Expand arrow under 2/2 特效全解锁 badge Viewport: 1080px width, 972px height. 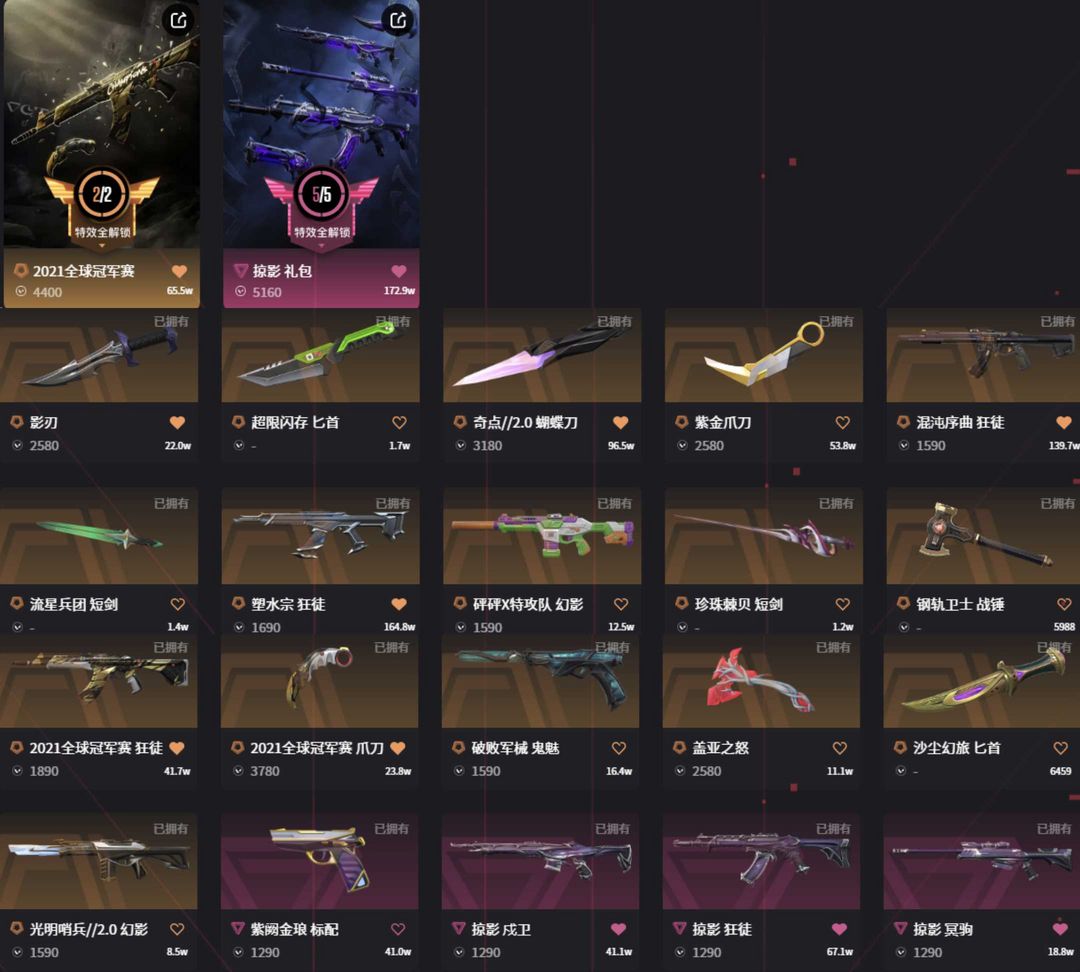[x=102, y=246]
